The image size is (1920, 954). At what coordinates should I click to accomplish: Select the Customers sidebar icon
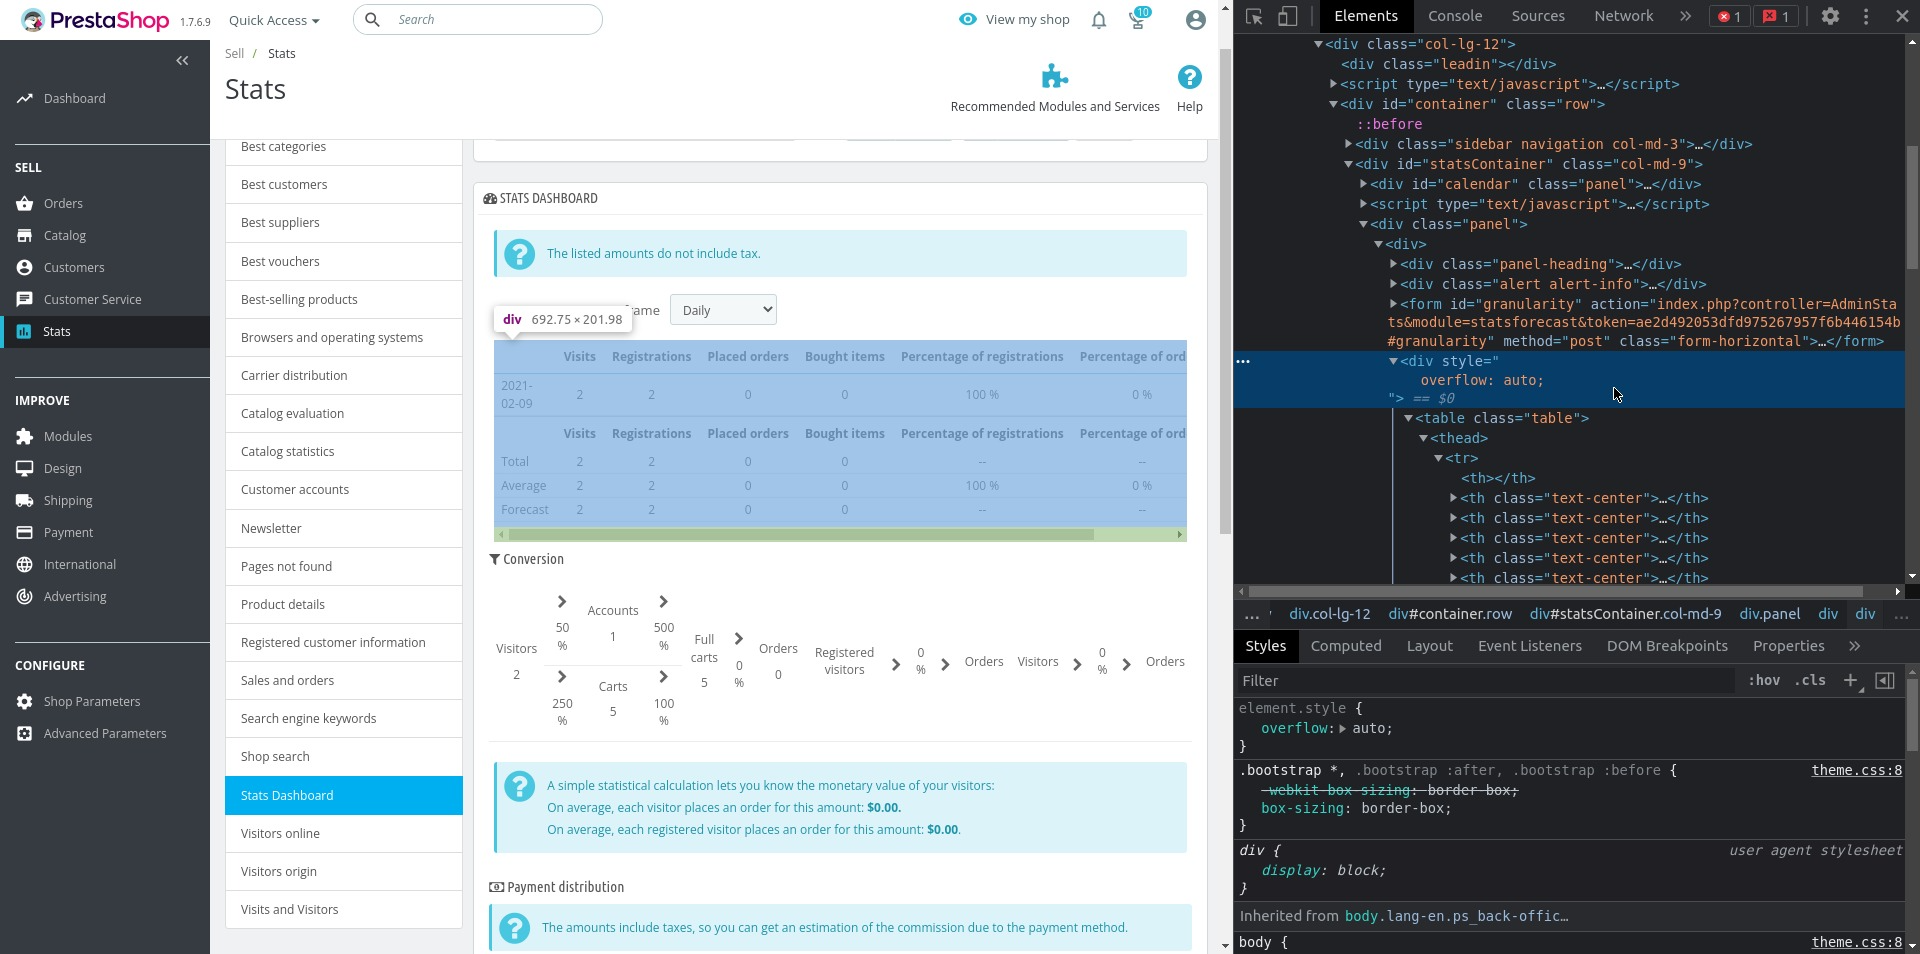point(24,267)
